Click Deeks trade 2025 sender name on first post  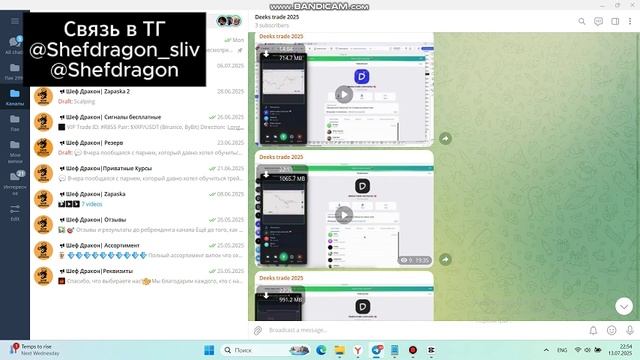[x=281, y=36]
